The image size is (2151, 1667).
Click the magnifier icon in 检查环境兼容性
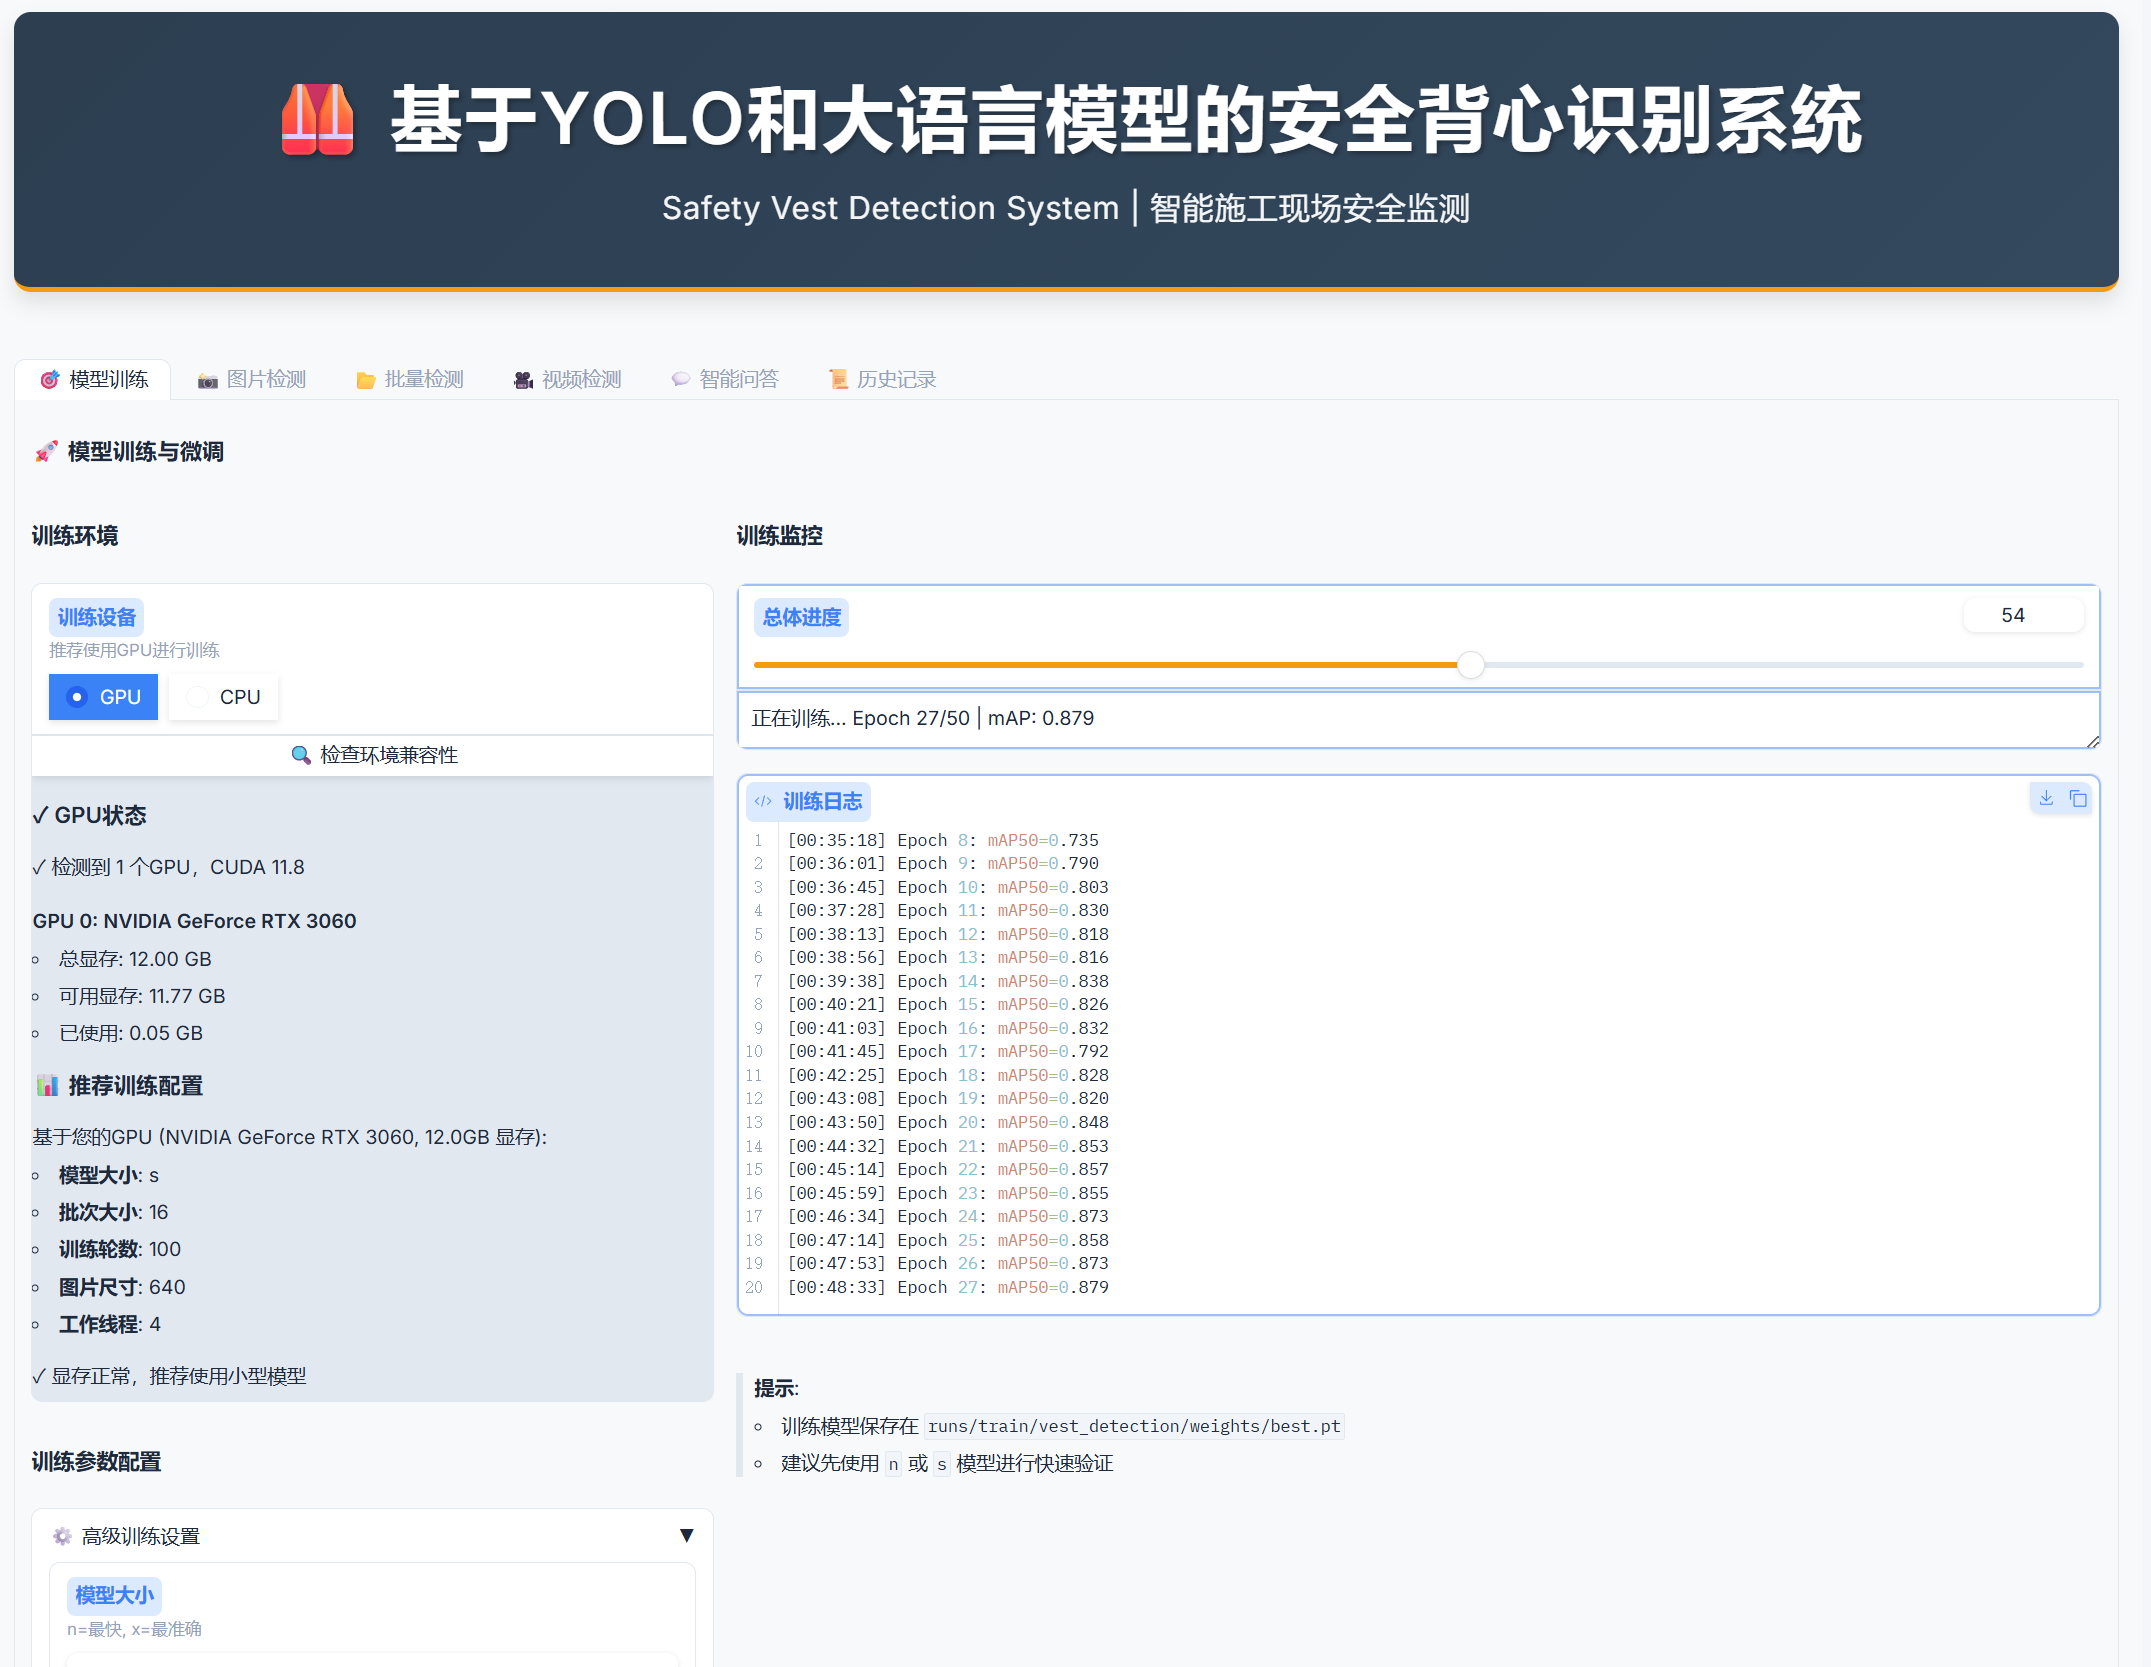pyautogui.click(x=301, y=755)
